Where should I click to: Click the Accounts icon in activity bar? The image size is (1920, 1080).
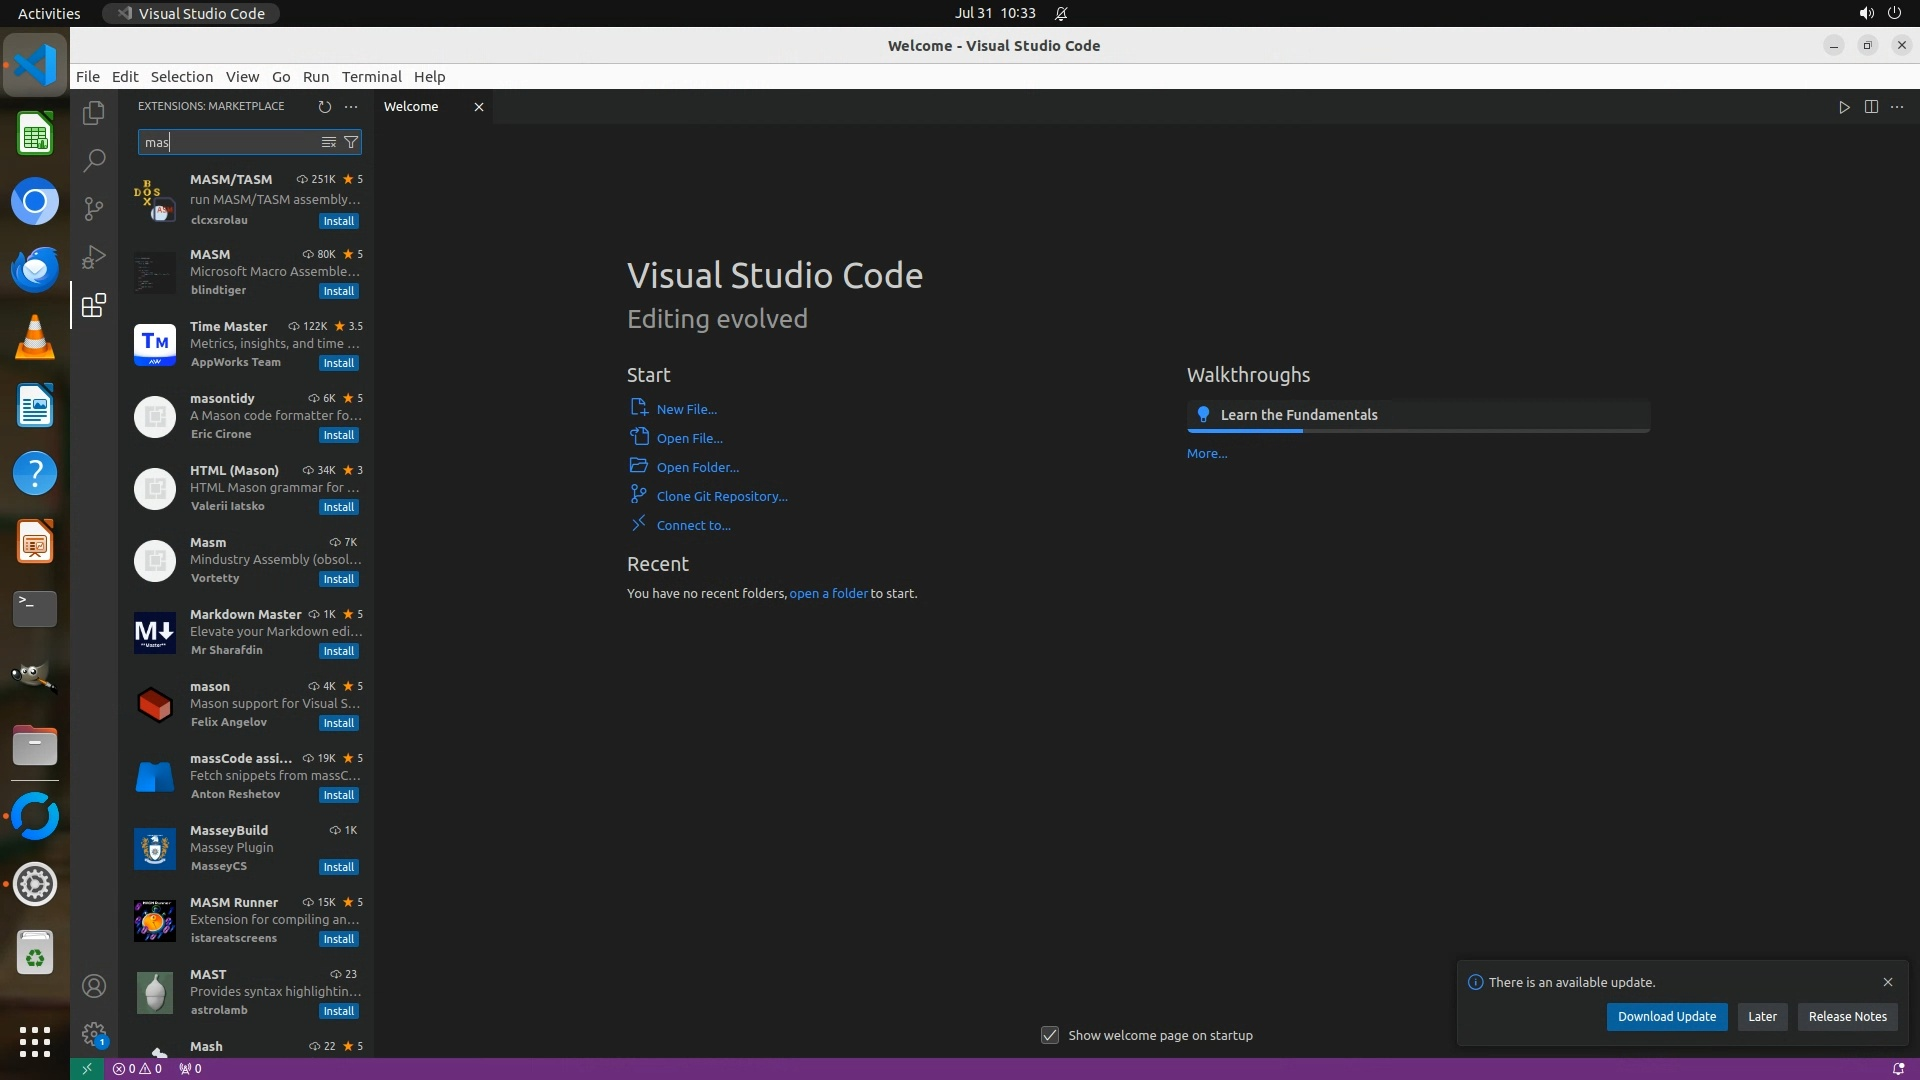point(94,986)
